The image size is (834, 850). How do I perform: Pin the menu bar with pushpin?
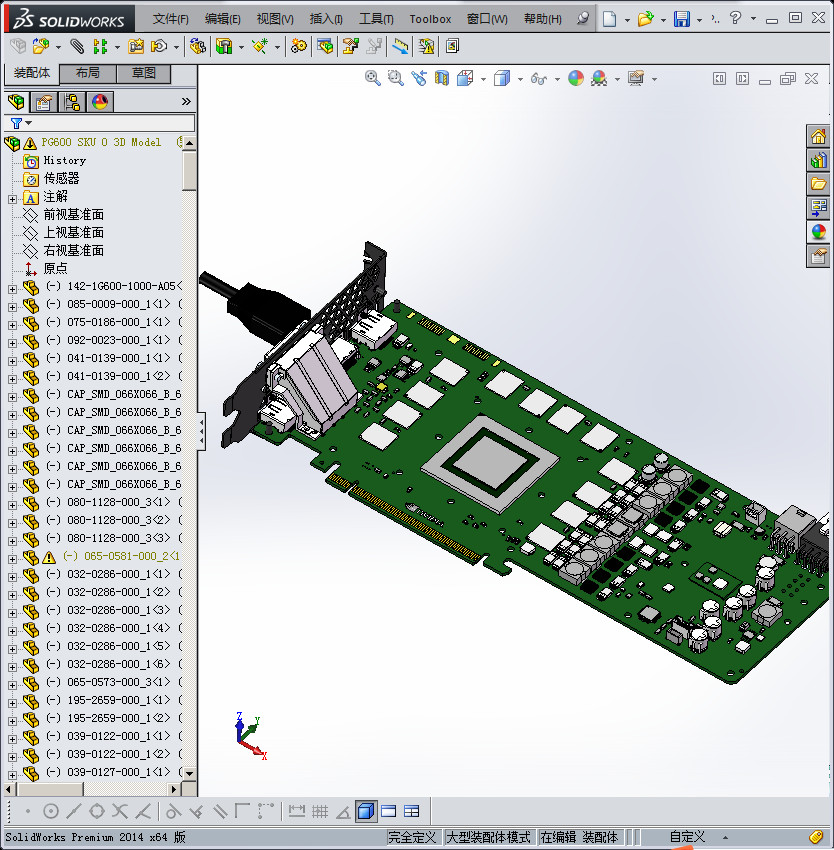pyautogui.click(x=583, y=18)
